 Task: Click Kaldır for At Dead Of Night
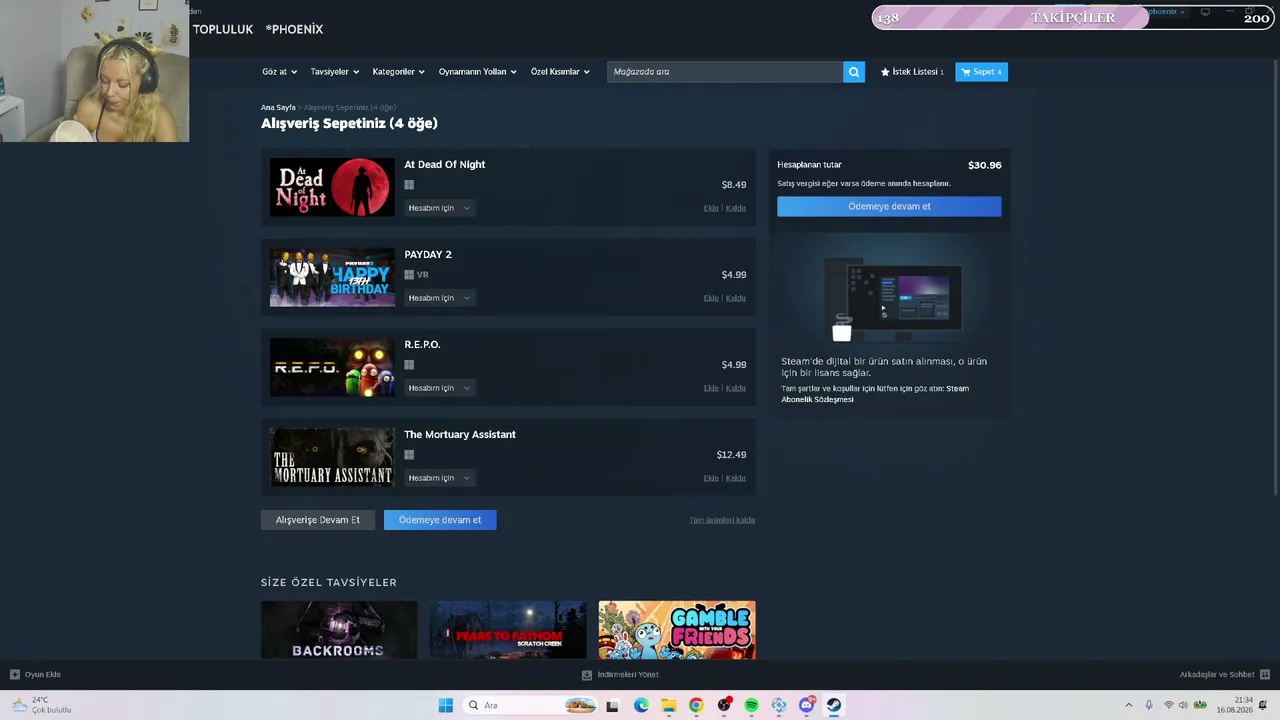736,208
